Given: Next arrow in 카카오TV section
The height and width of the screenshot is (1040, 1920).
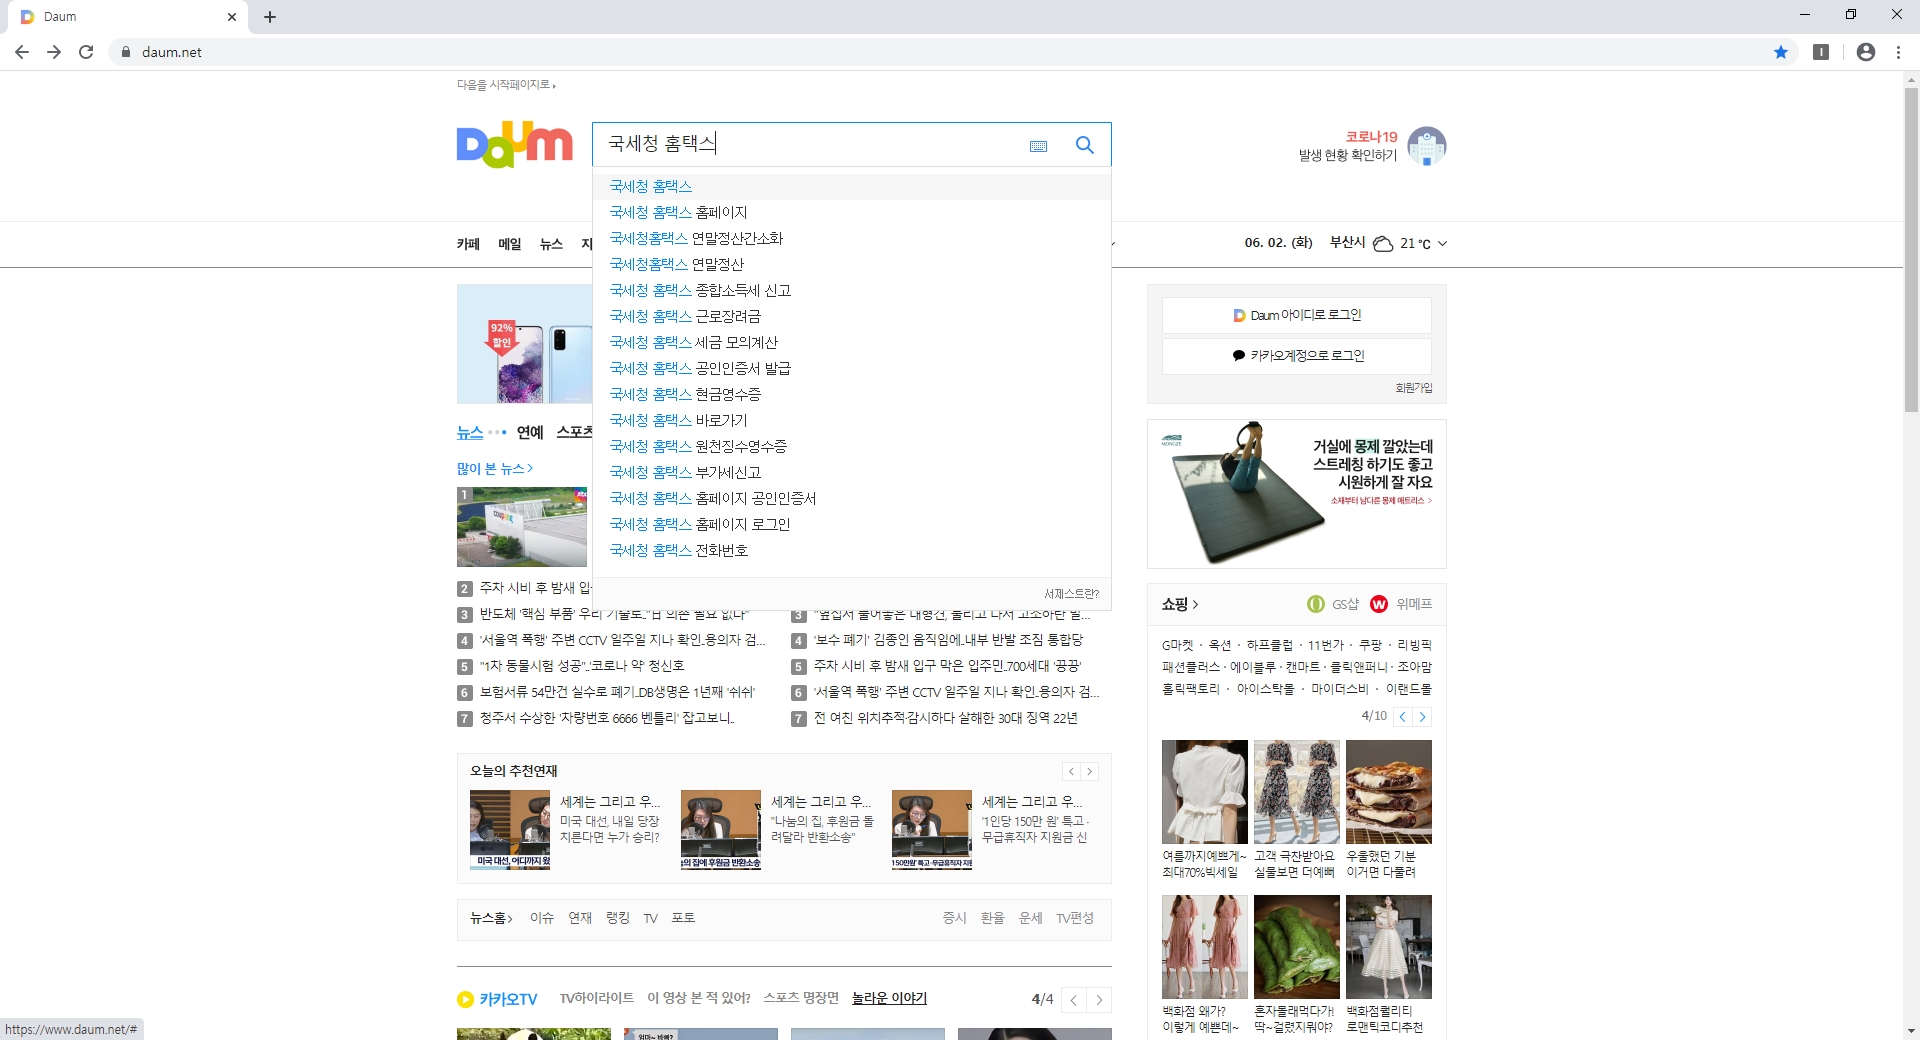Looking at the screenshot, I should [1099, 1000].
